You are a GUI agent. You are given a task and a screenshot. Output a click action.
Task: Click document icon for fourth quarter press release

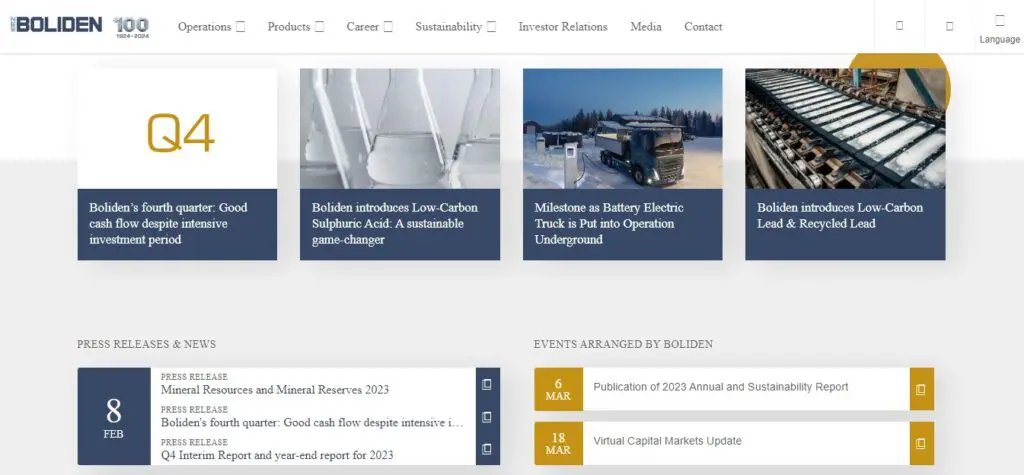tap(487, 417)
